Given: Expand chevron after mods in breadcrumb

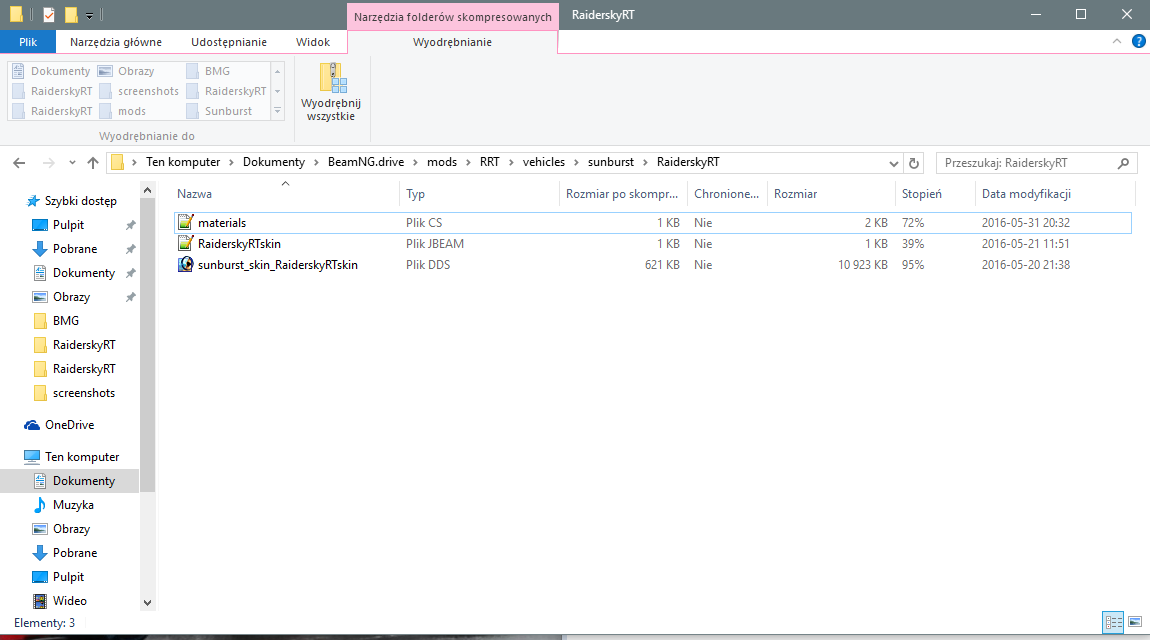Looking at the screenshot, I should [469, 163].
